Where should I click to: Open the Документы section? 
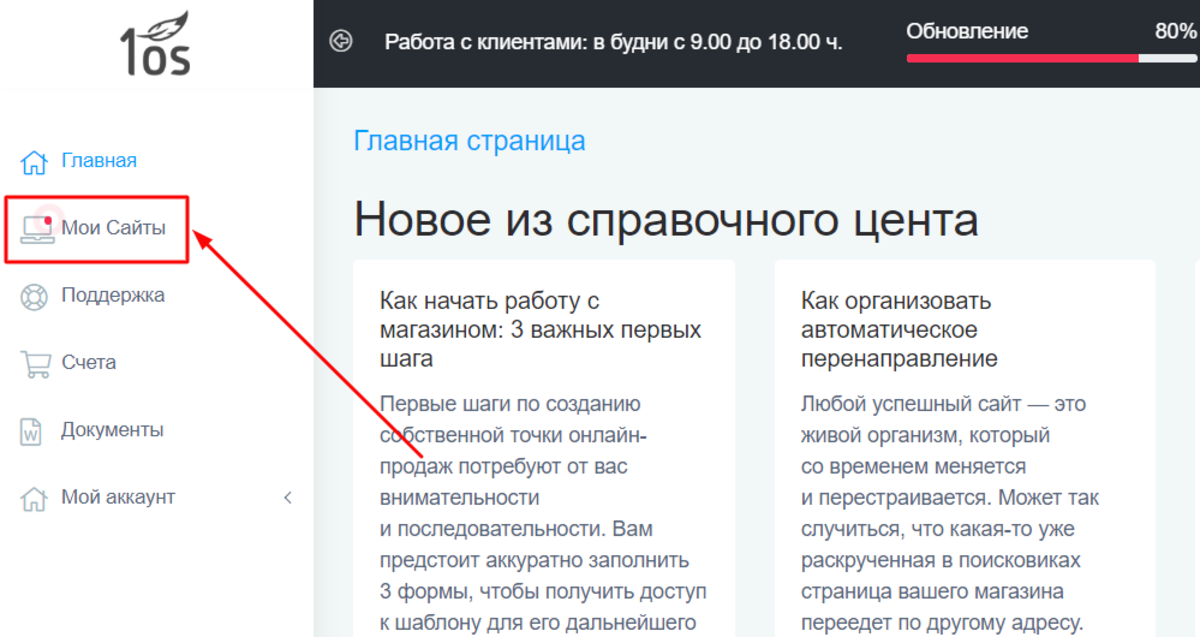coord(112,430)
